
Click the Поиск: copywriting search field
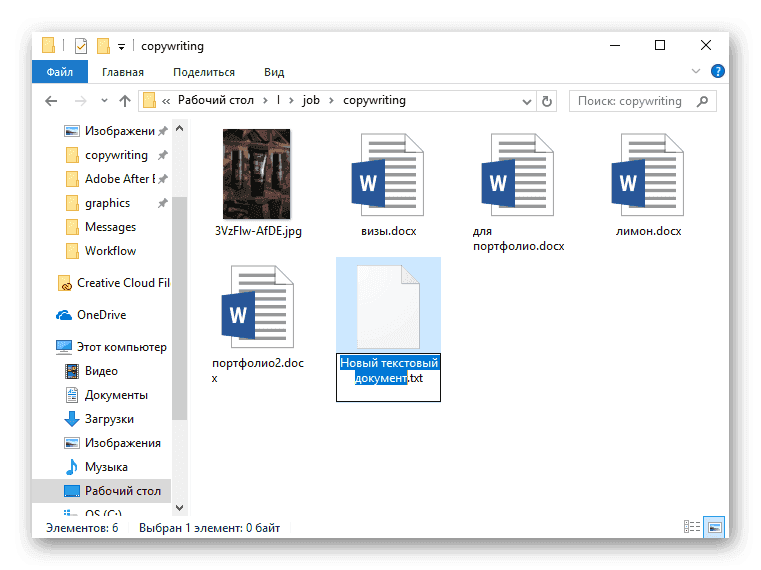point(643,101)
